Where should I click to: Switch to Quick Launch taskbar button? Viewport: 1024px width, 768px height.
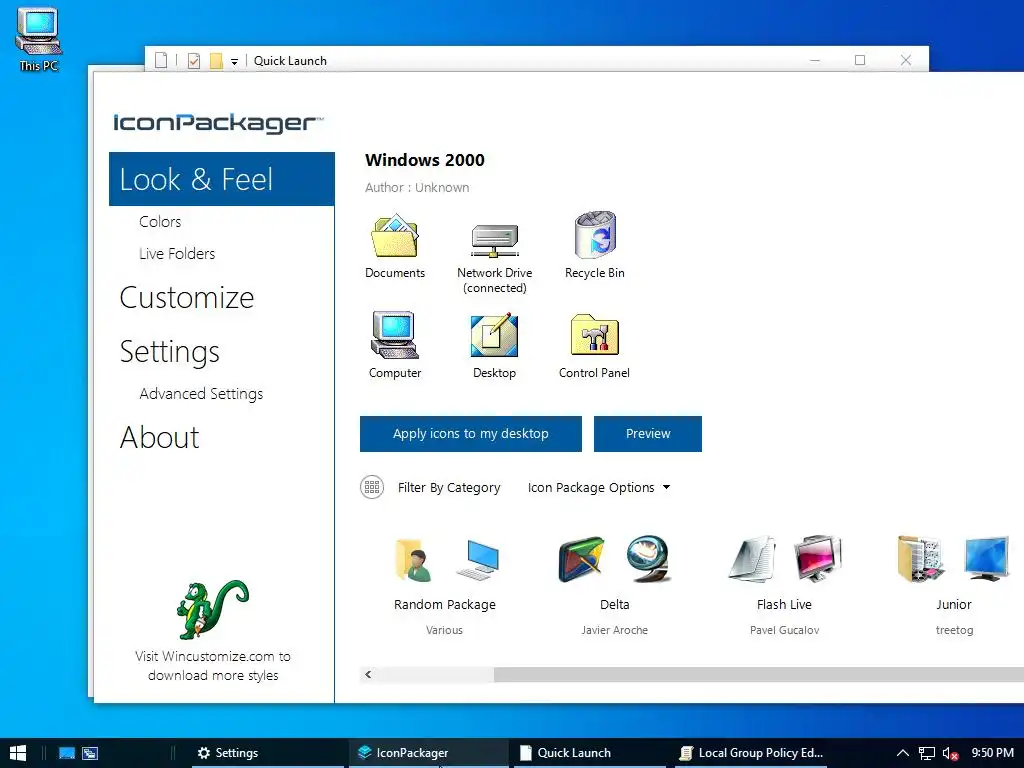590,753
